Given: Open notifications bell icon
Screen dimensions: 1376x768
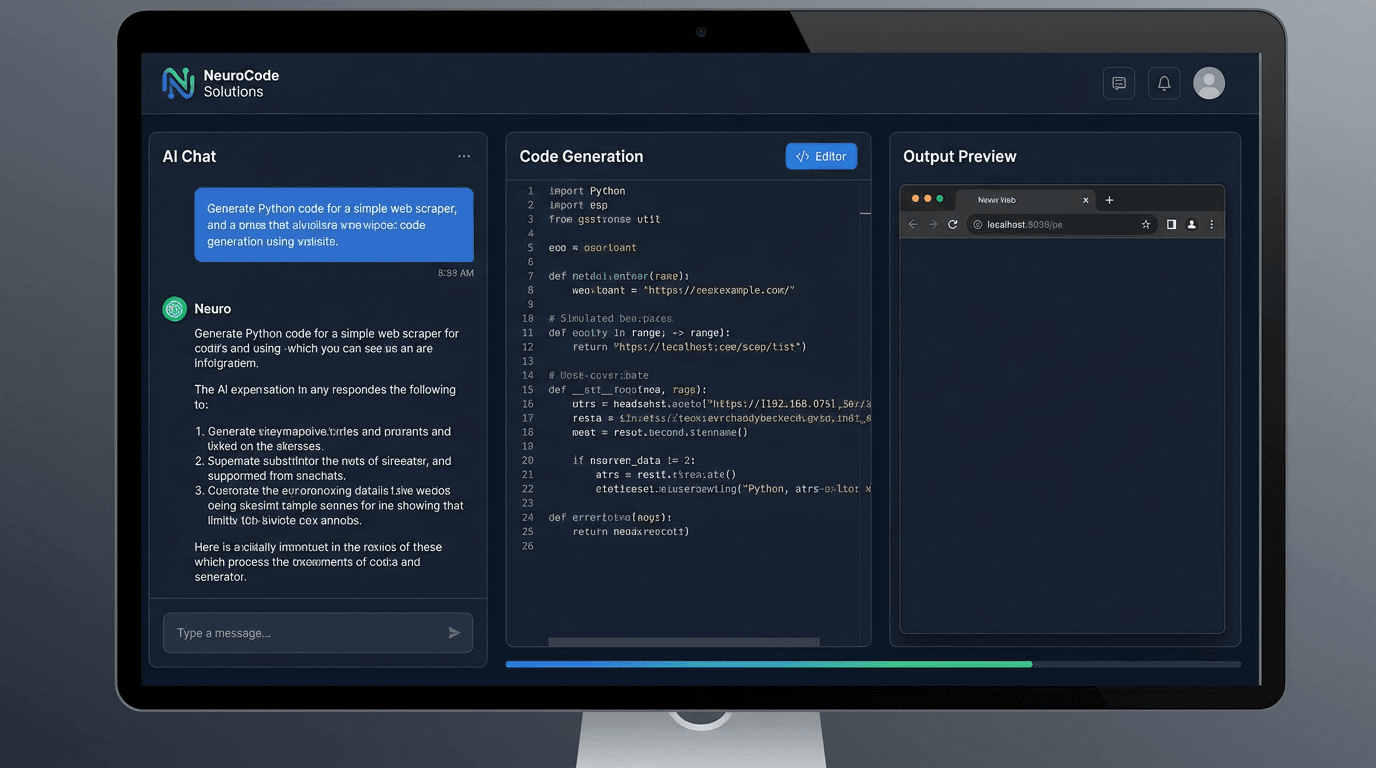Looking at the screenshot, I should pos(1164,83).
